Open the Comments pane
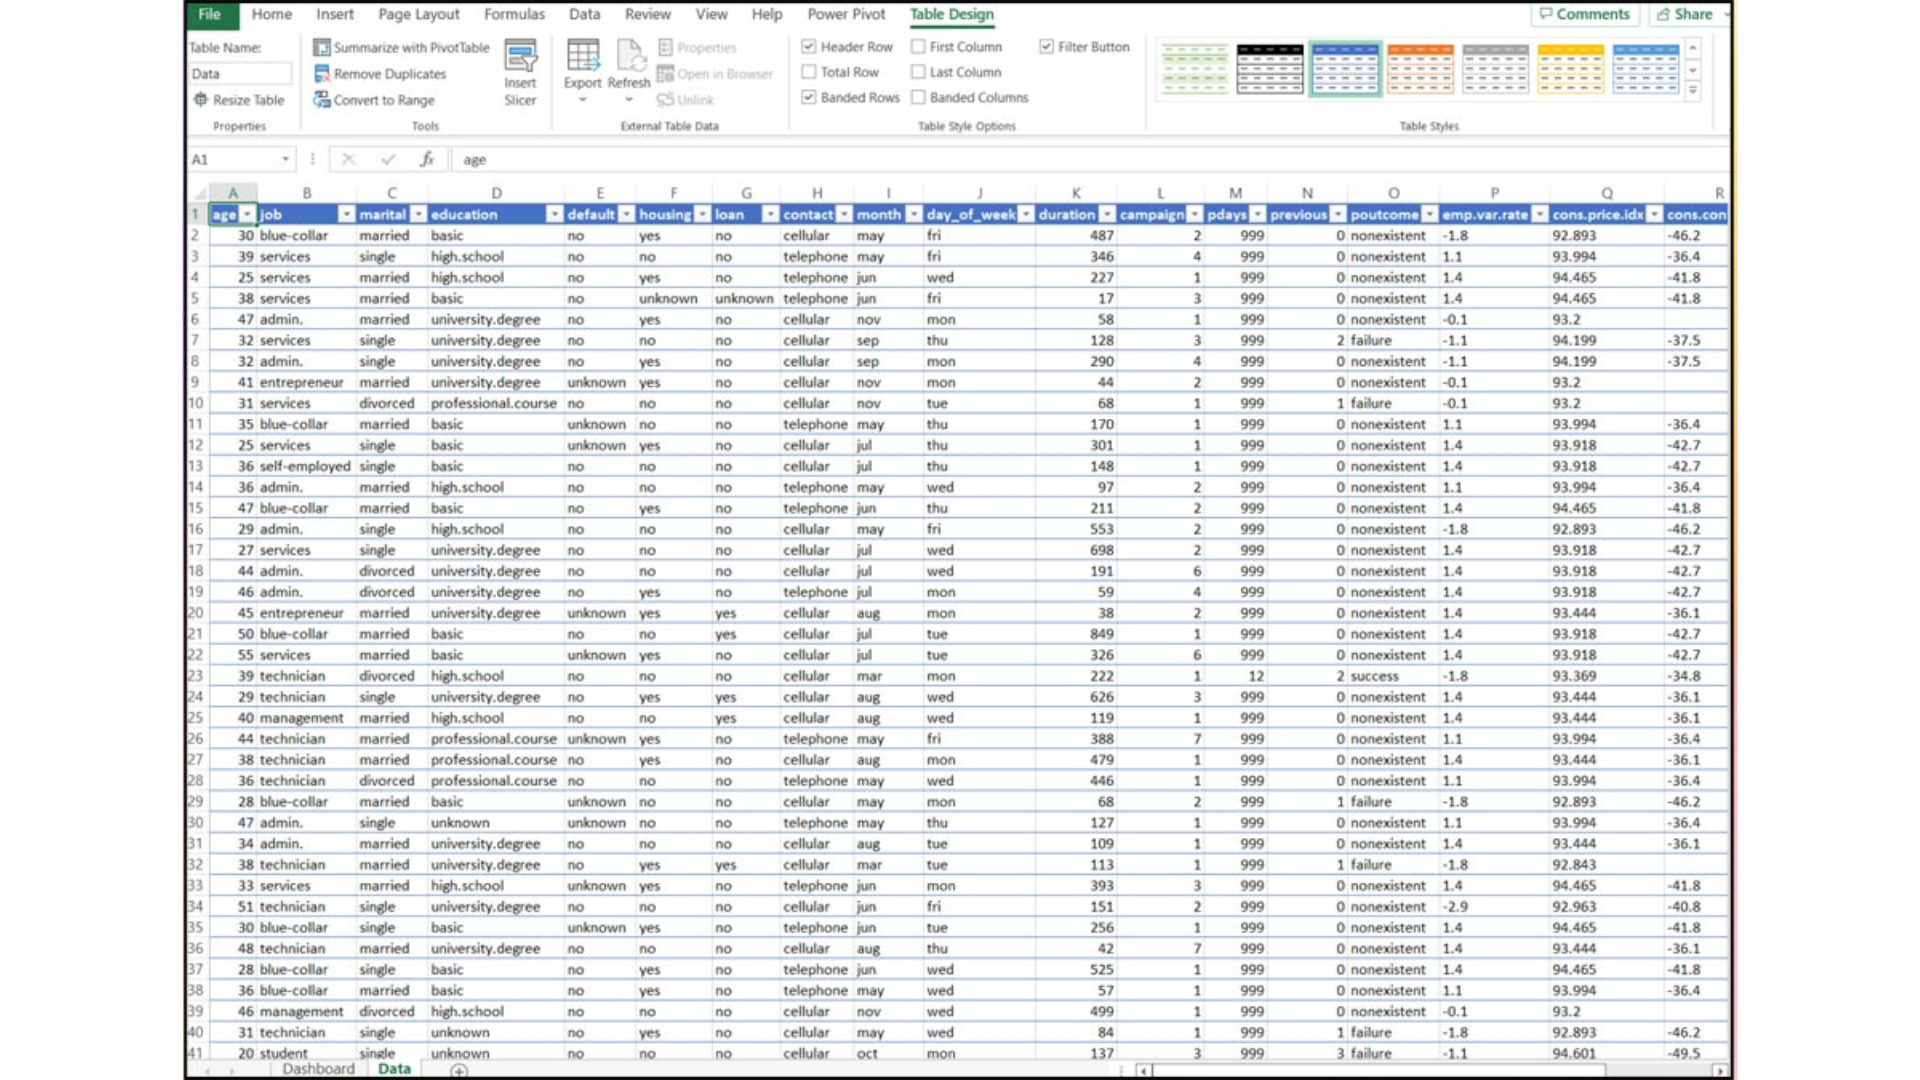Image resolution: width=1920 pixels, height=1080 pixels. pos(1585,14)
